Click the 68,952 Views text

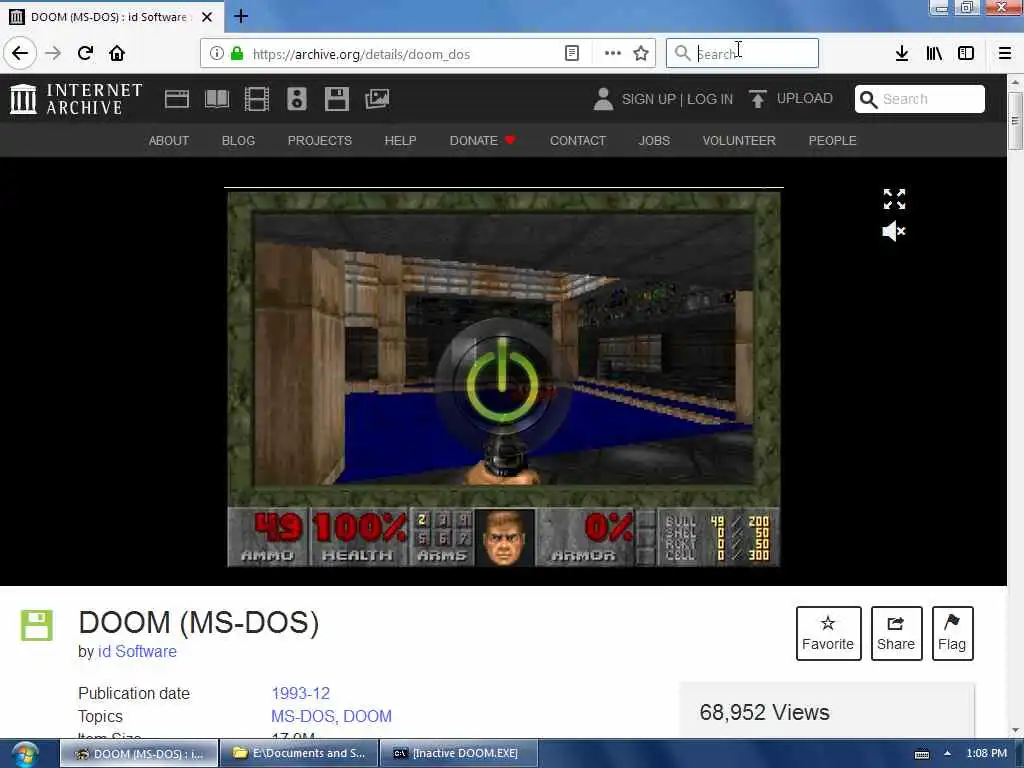click(764, 712)
